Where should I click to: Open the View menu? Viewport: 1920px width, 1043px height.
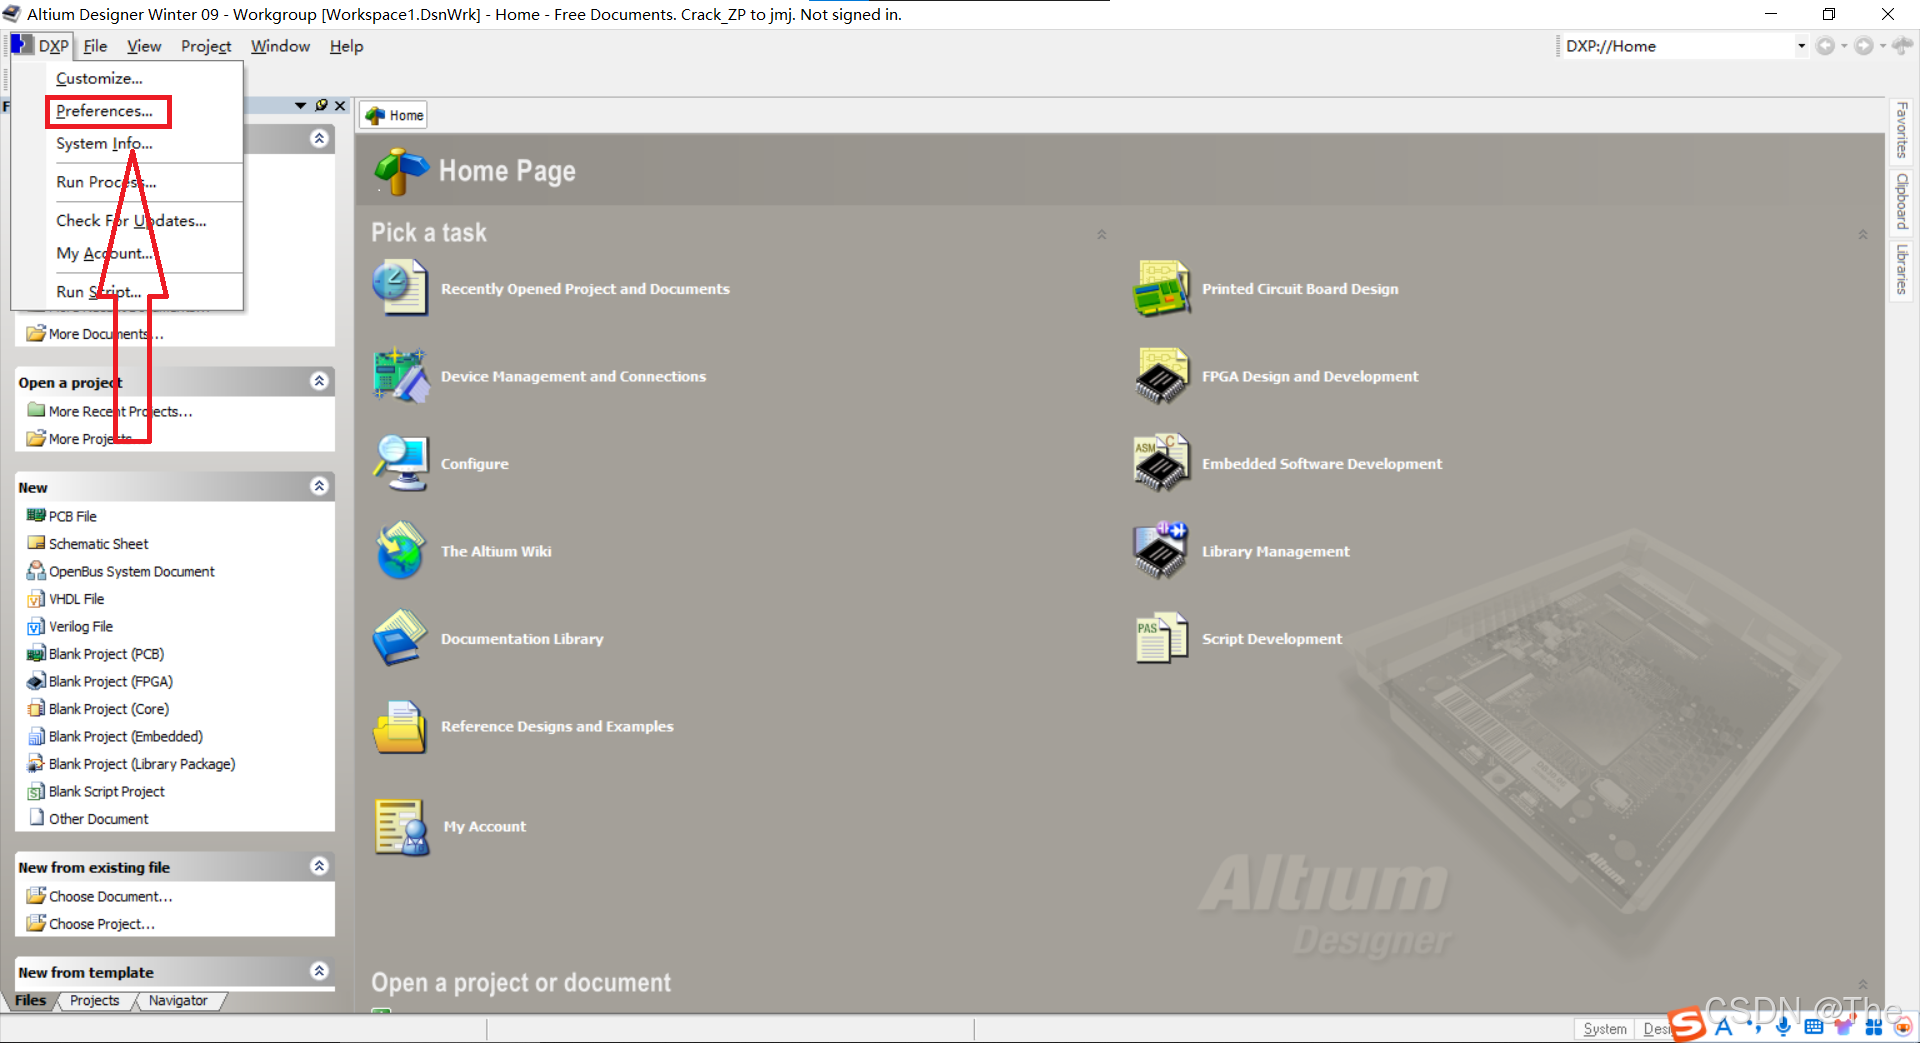(x=144, y=46)
